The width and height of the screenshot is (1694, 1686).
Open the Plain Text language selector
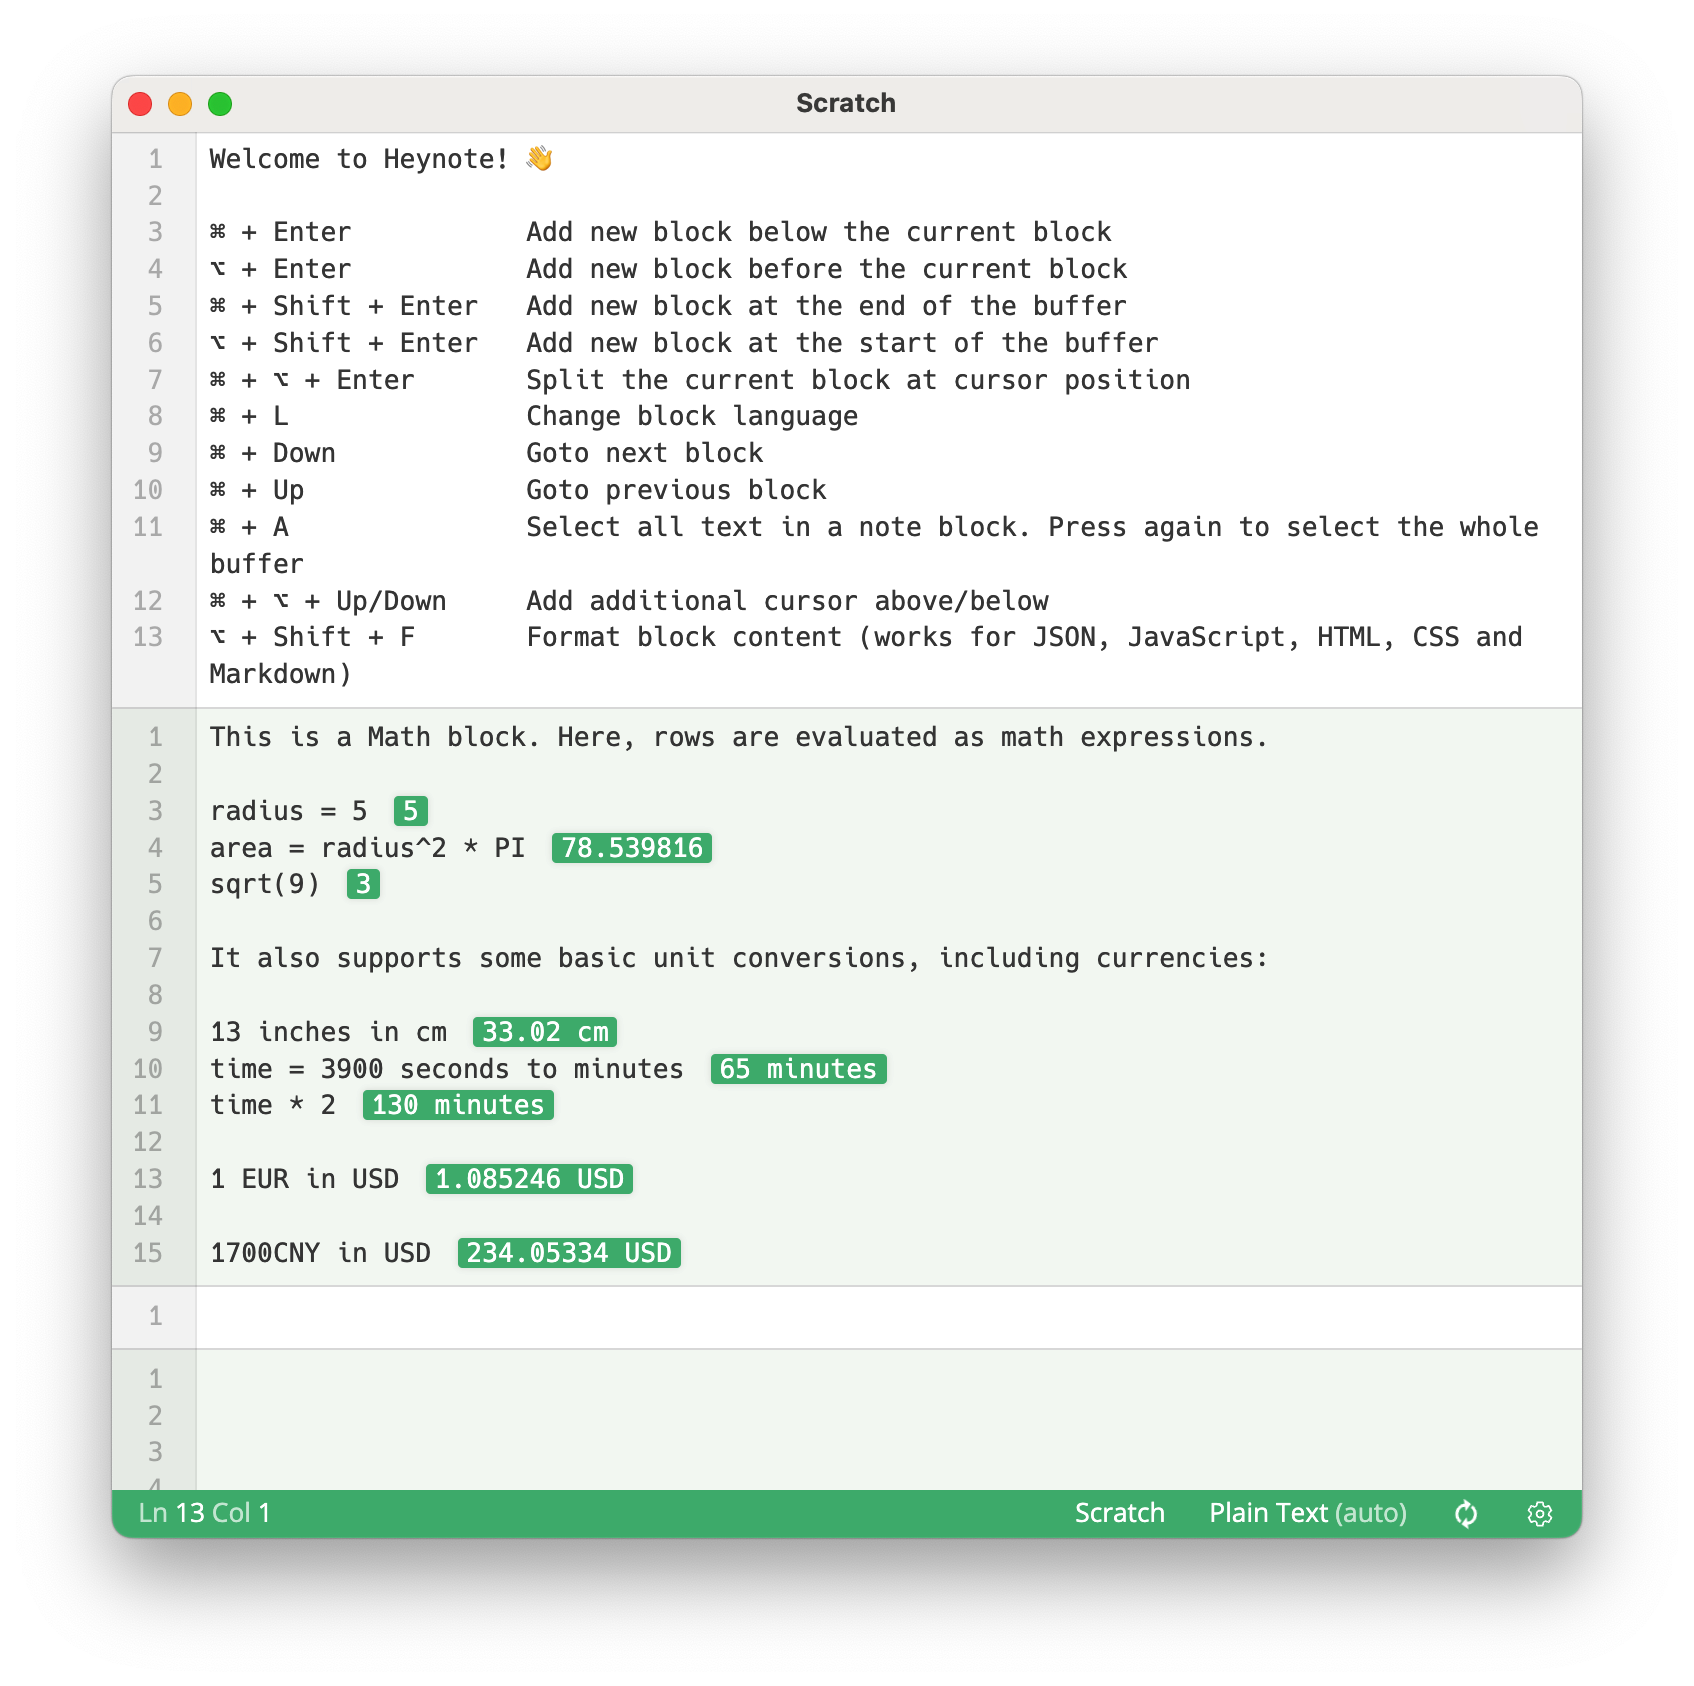tap(1307, 1513)
